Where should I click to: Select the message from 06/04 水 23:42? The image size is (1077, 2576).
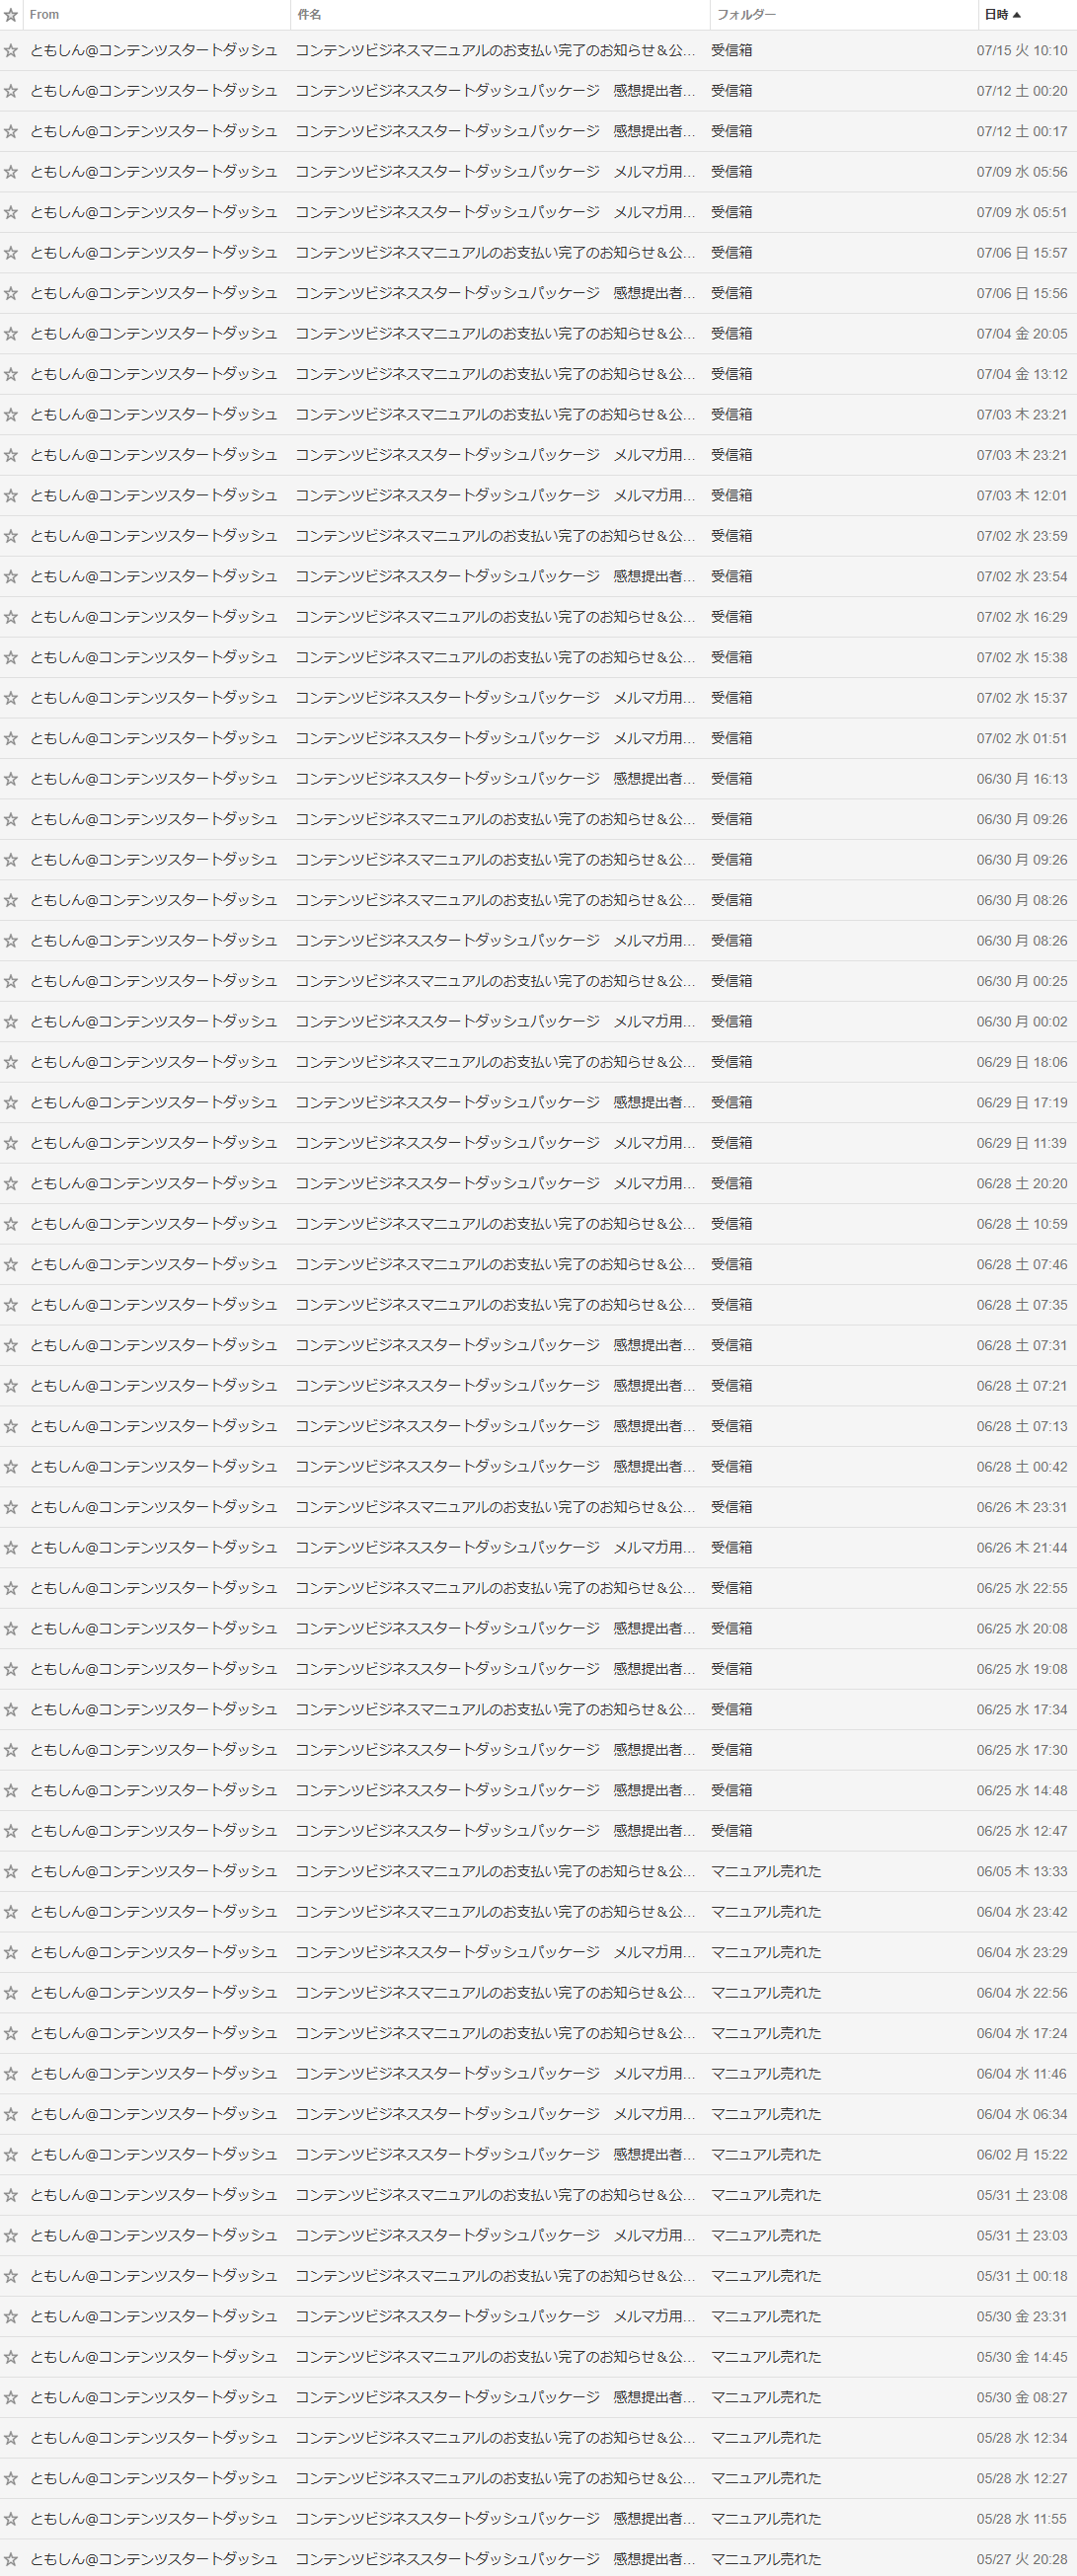[x=538, y=1912]
